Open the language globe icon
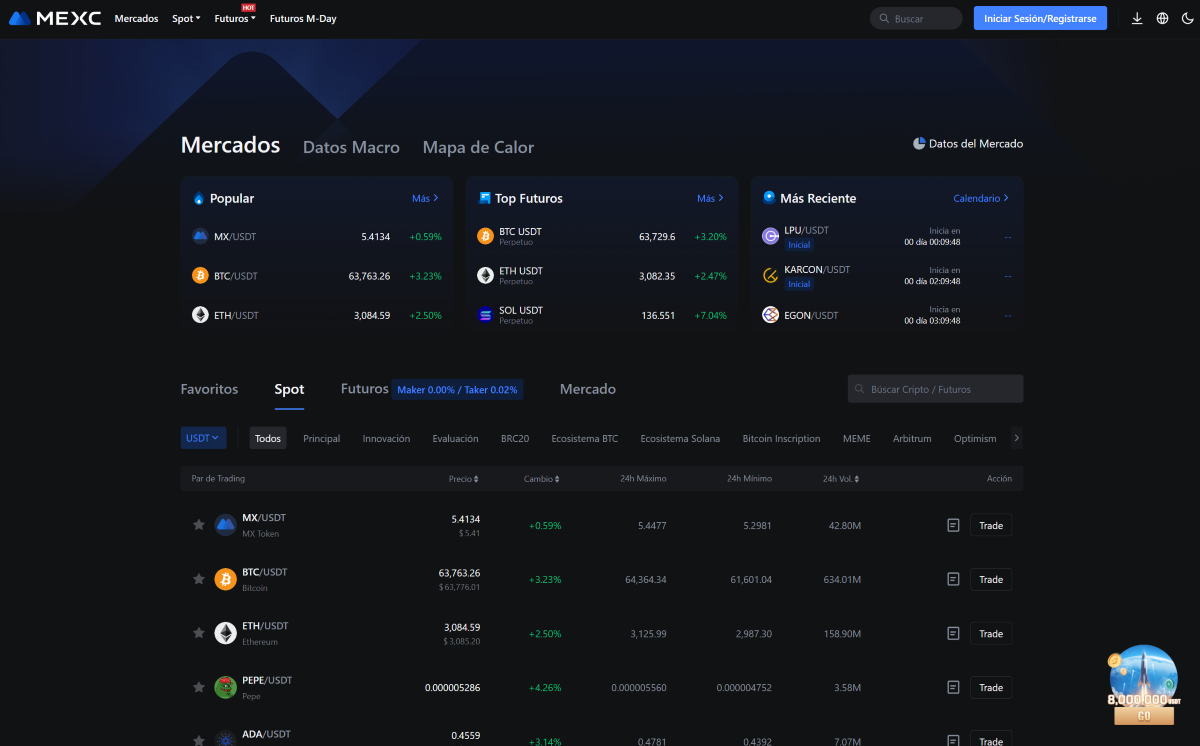The width and height of the screenshot is (1200, 746). (1162, 18)
